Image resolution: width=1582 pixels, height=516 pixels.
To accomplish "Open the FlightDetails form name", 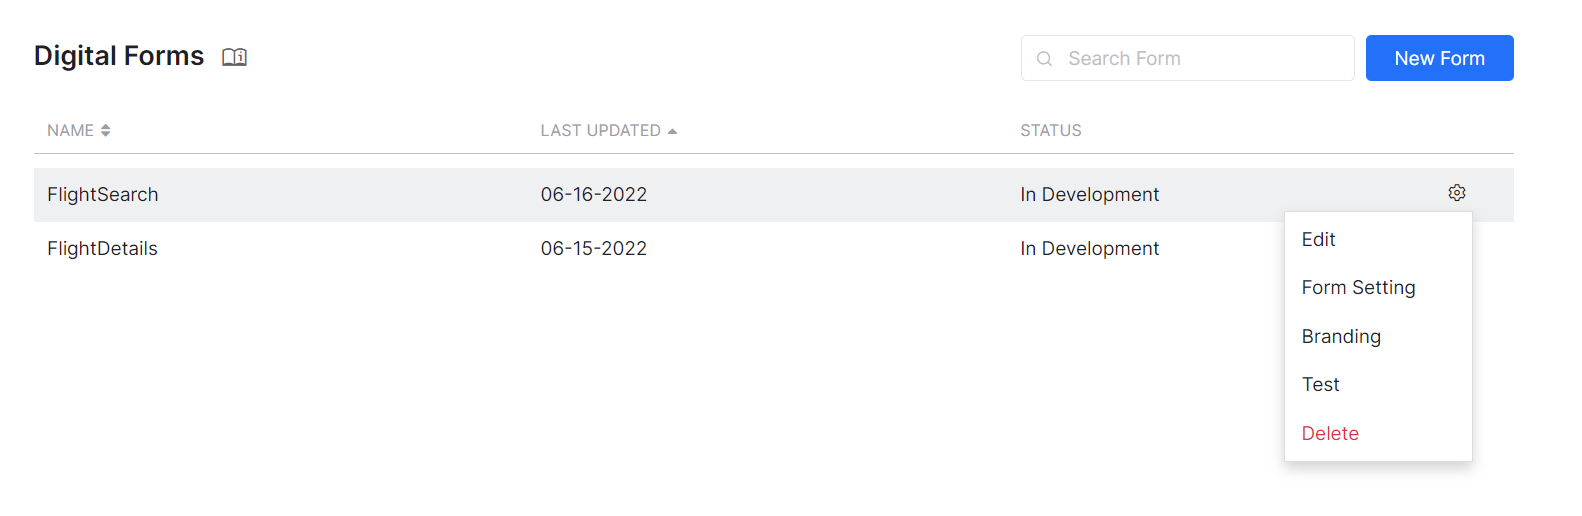I will 102,249.
